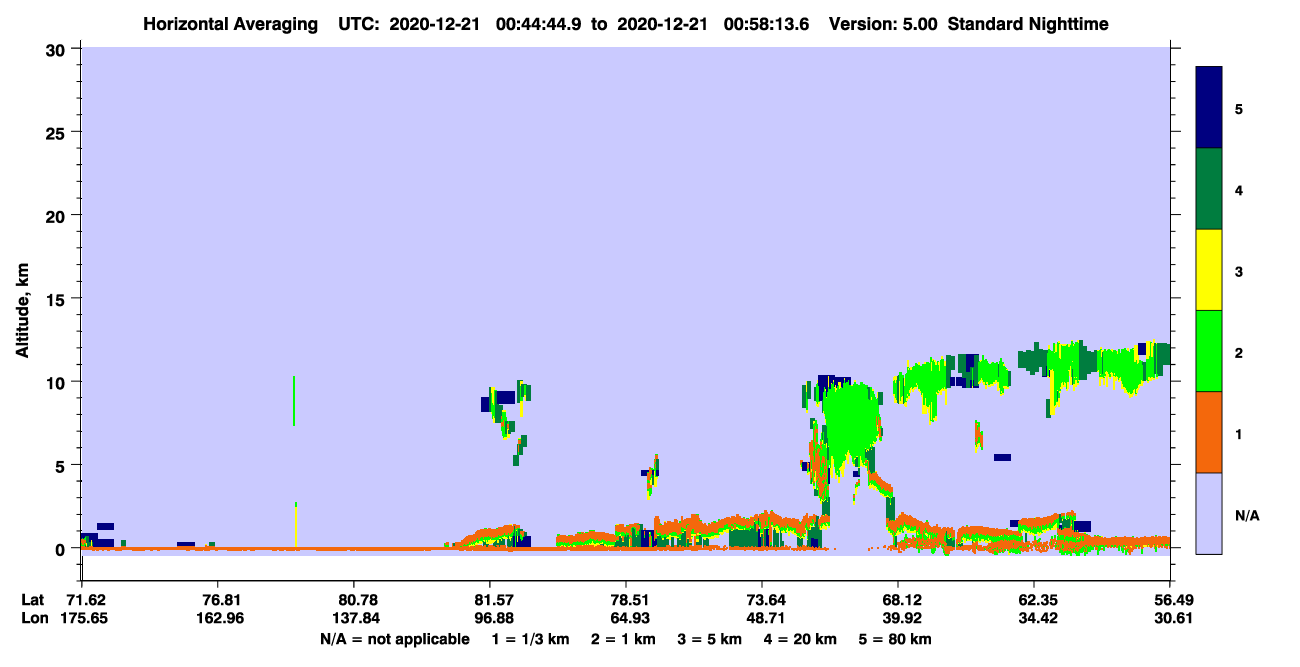Click the altitude tick label 25

pos(58,132)
